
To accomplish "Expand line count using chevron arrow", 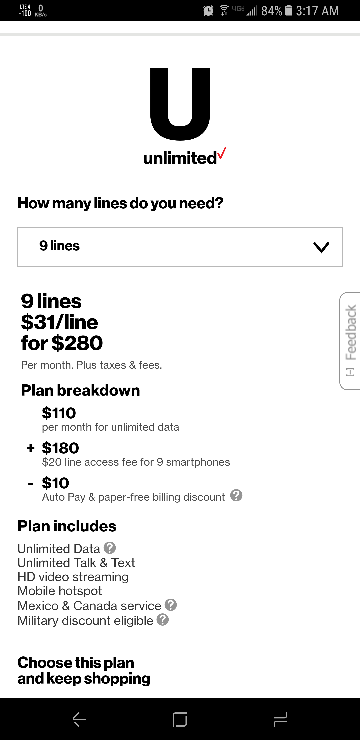I will pos(321,247).
